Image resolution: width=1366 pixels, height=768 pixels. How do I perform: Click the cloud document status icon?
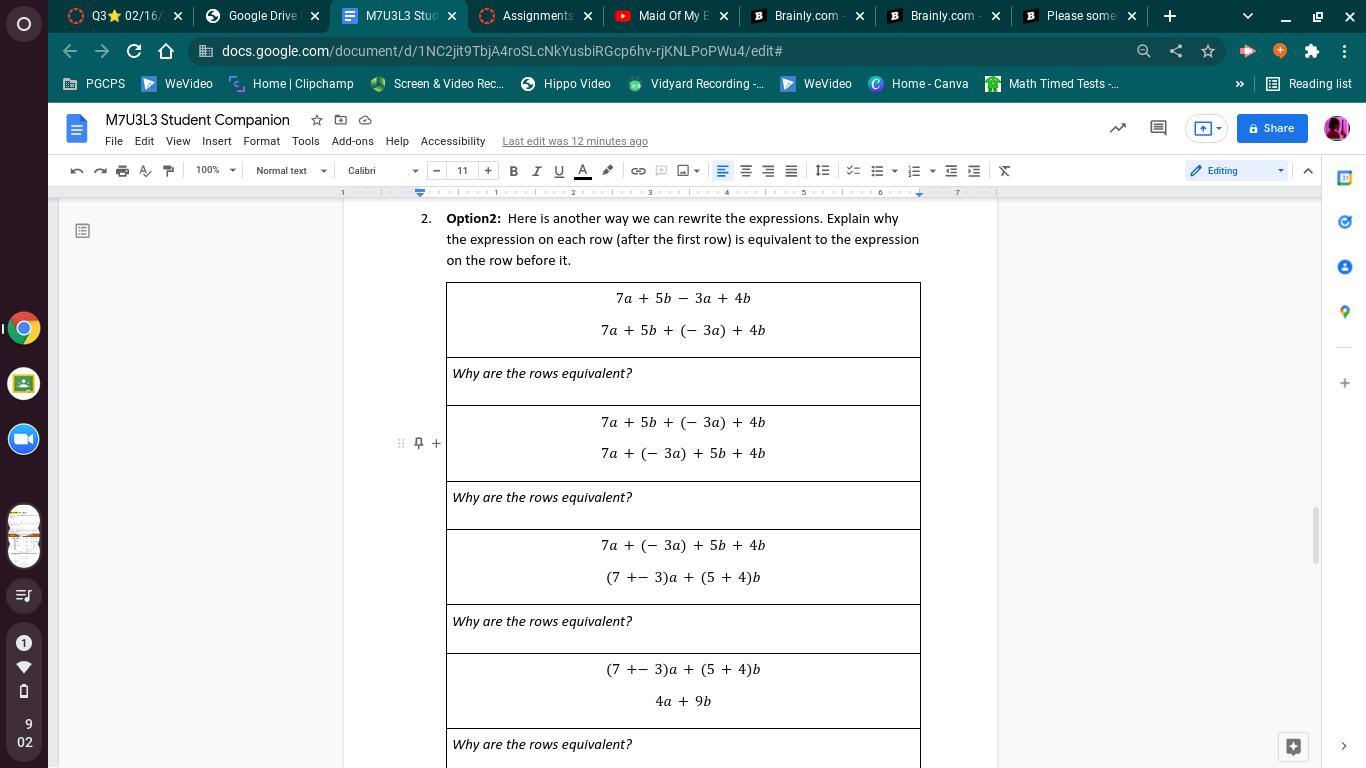[x=365, y=120]
